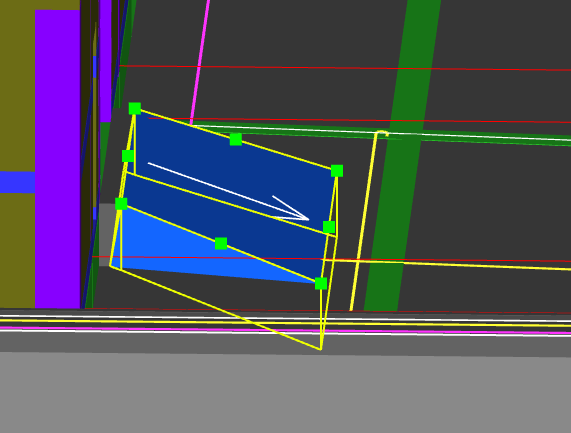Select the green midpoint handle on panel's right edge
571x433 pixels.
(x=329, y=227)
